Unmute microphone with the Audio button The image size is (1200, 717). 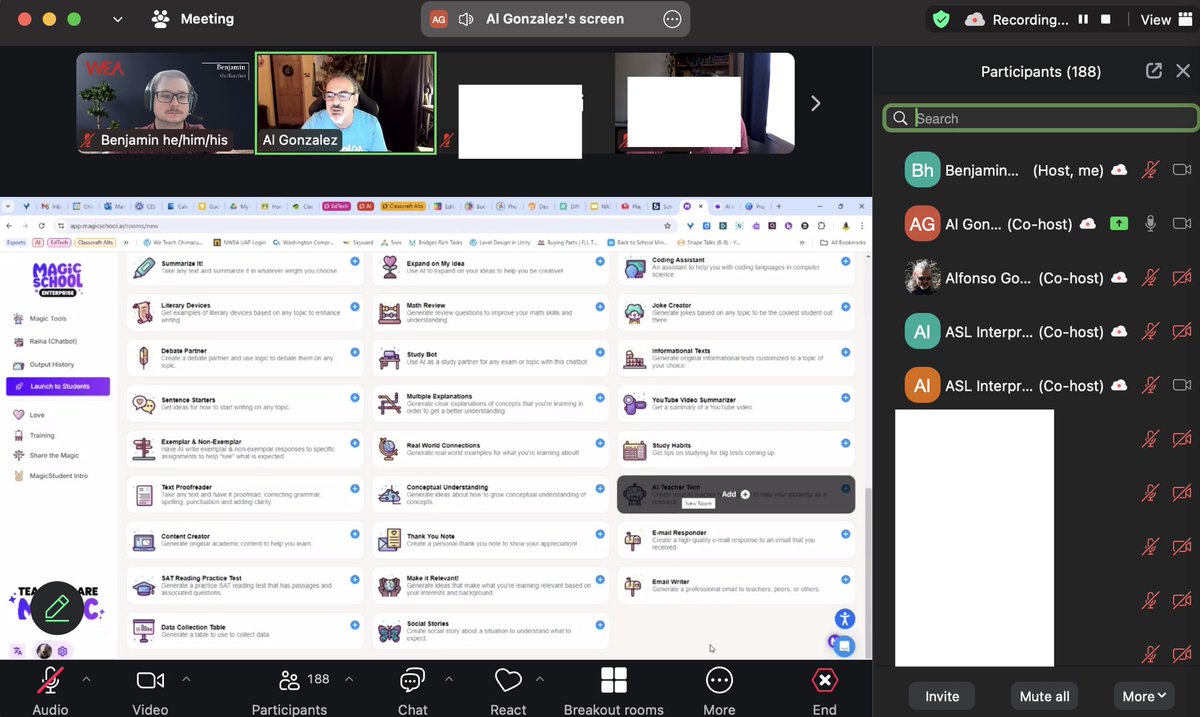(x=50, y=690)
